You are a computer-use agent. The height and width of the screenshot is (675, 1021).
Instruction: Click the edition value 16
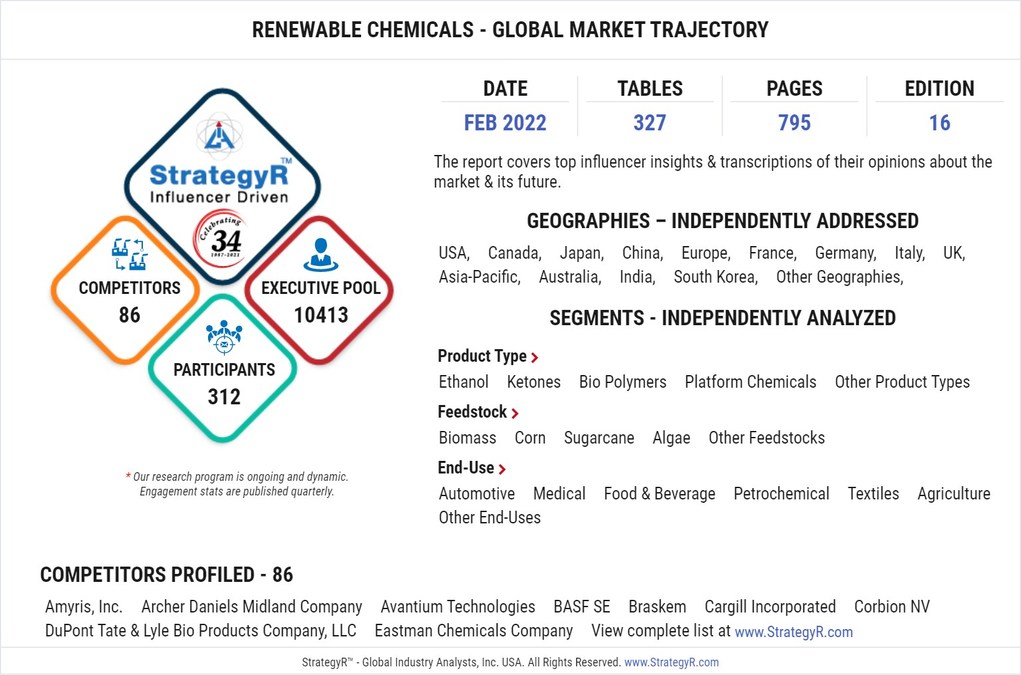pyautogui.click(x=939, y=122)
